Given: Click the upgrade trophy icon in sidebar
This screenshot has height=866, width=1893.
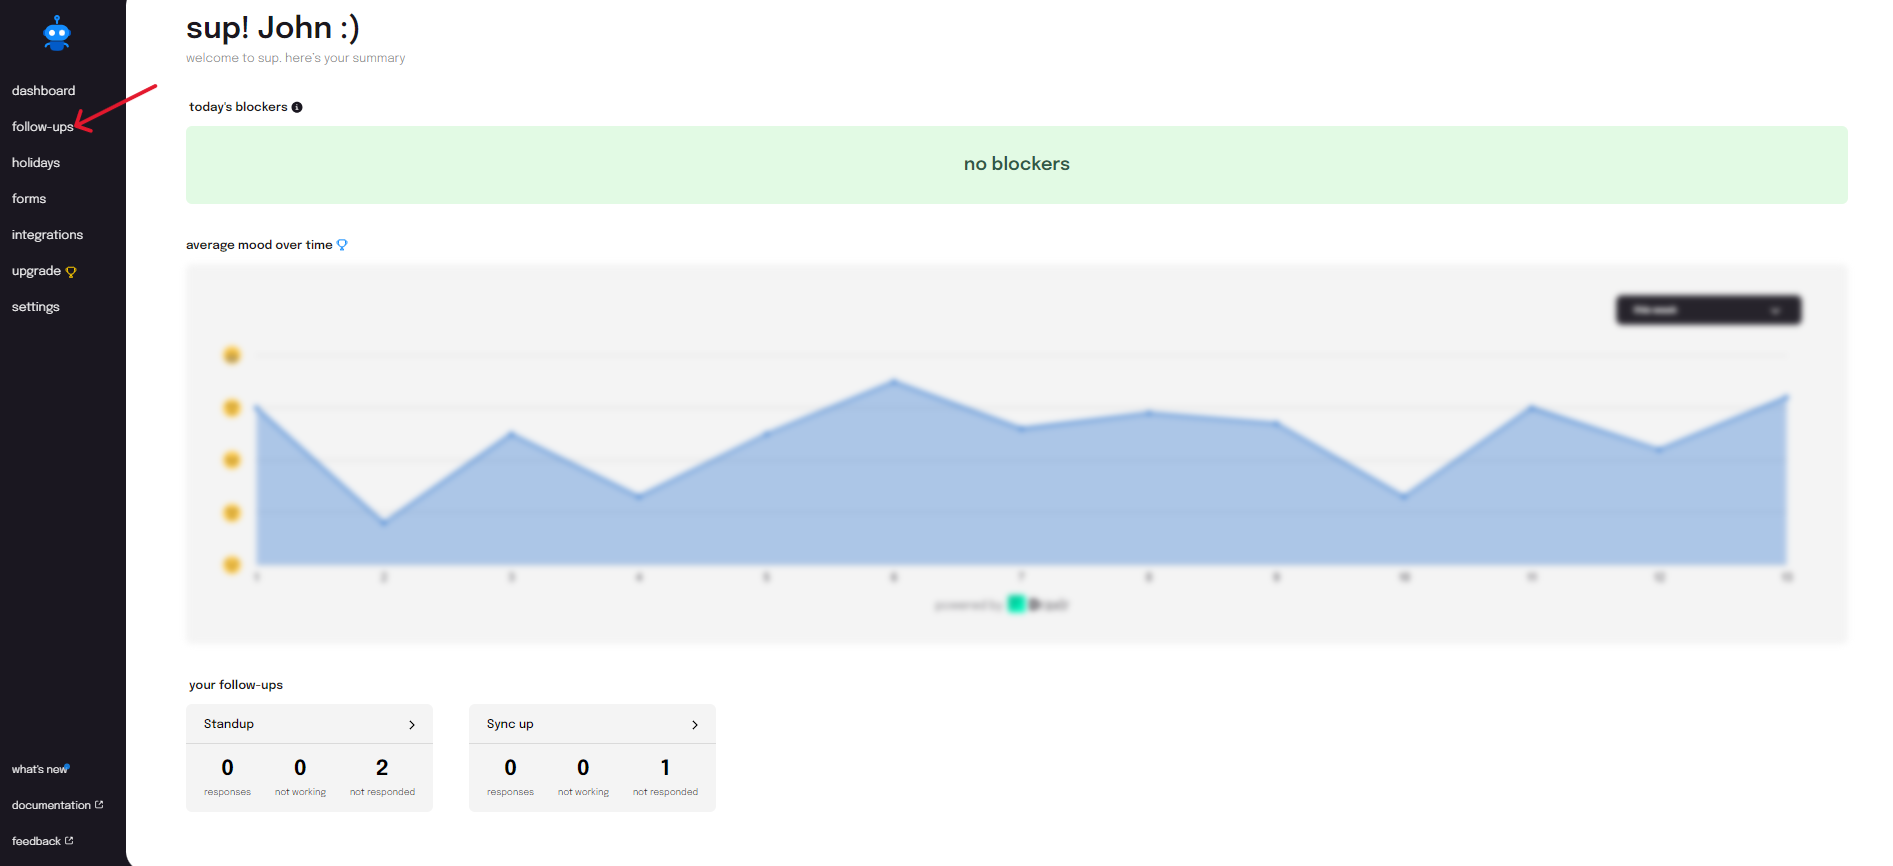Looking at the screenshot, I should pos(71,272).
